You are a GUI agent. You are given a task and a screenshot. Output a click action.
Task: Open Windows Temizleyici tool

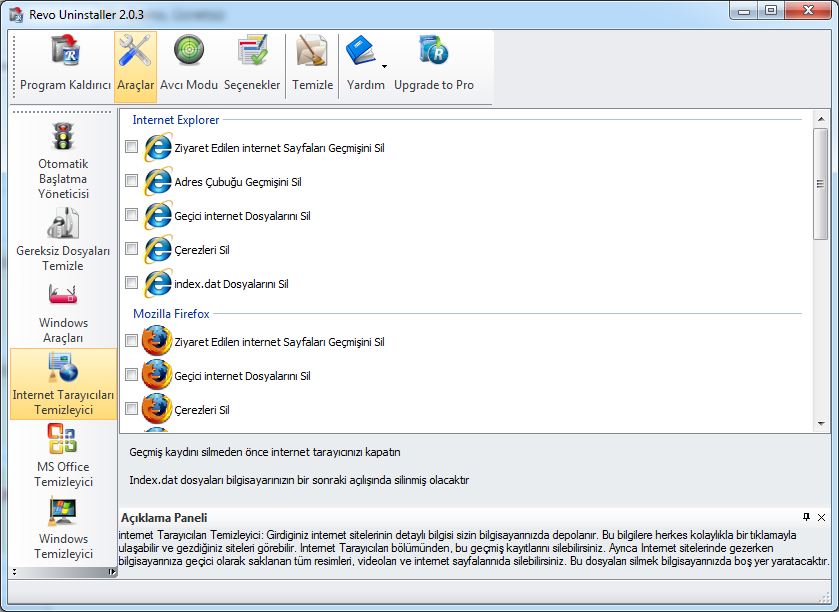pos(63,529)
